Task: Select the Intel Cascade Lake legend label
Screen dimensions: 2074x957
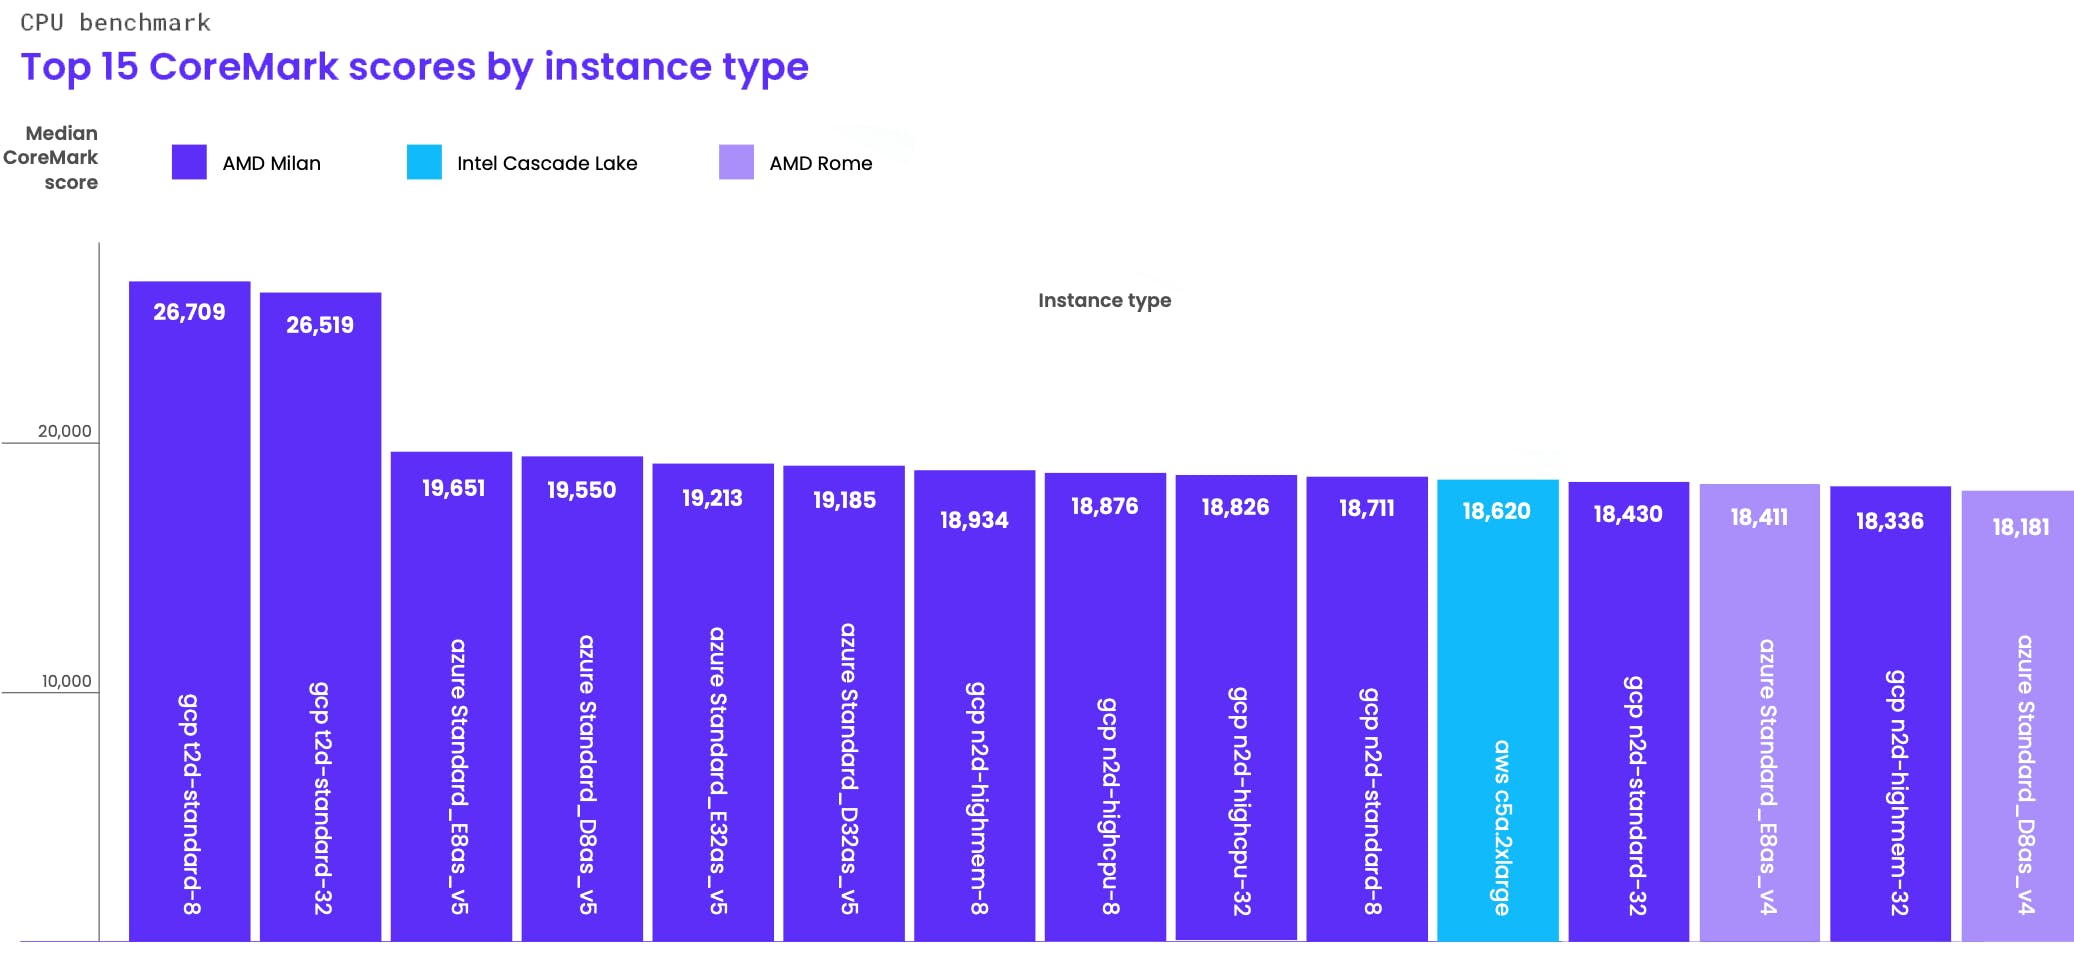Action: [x=547, y=163]
